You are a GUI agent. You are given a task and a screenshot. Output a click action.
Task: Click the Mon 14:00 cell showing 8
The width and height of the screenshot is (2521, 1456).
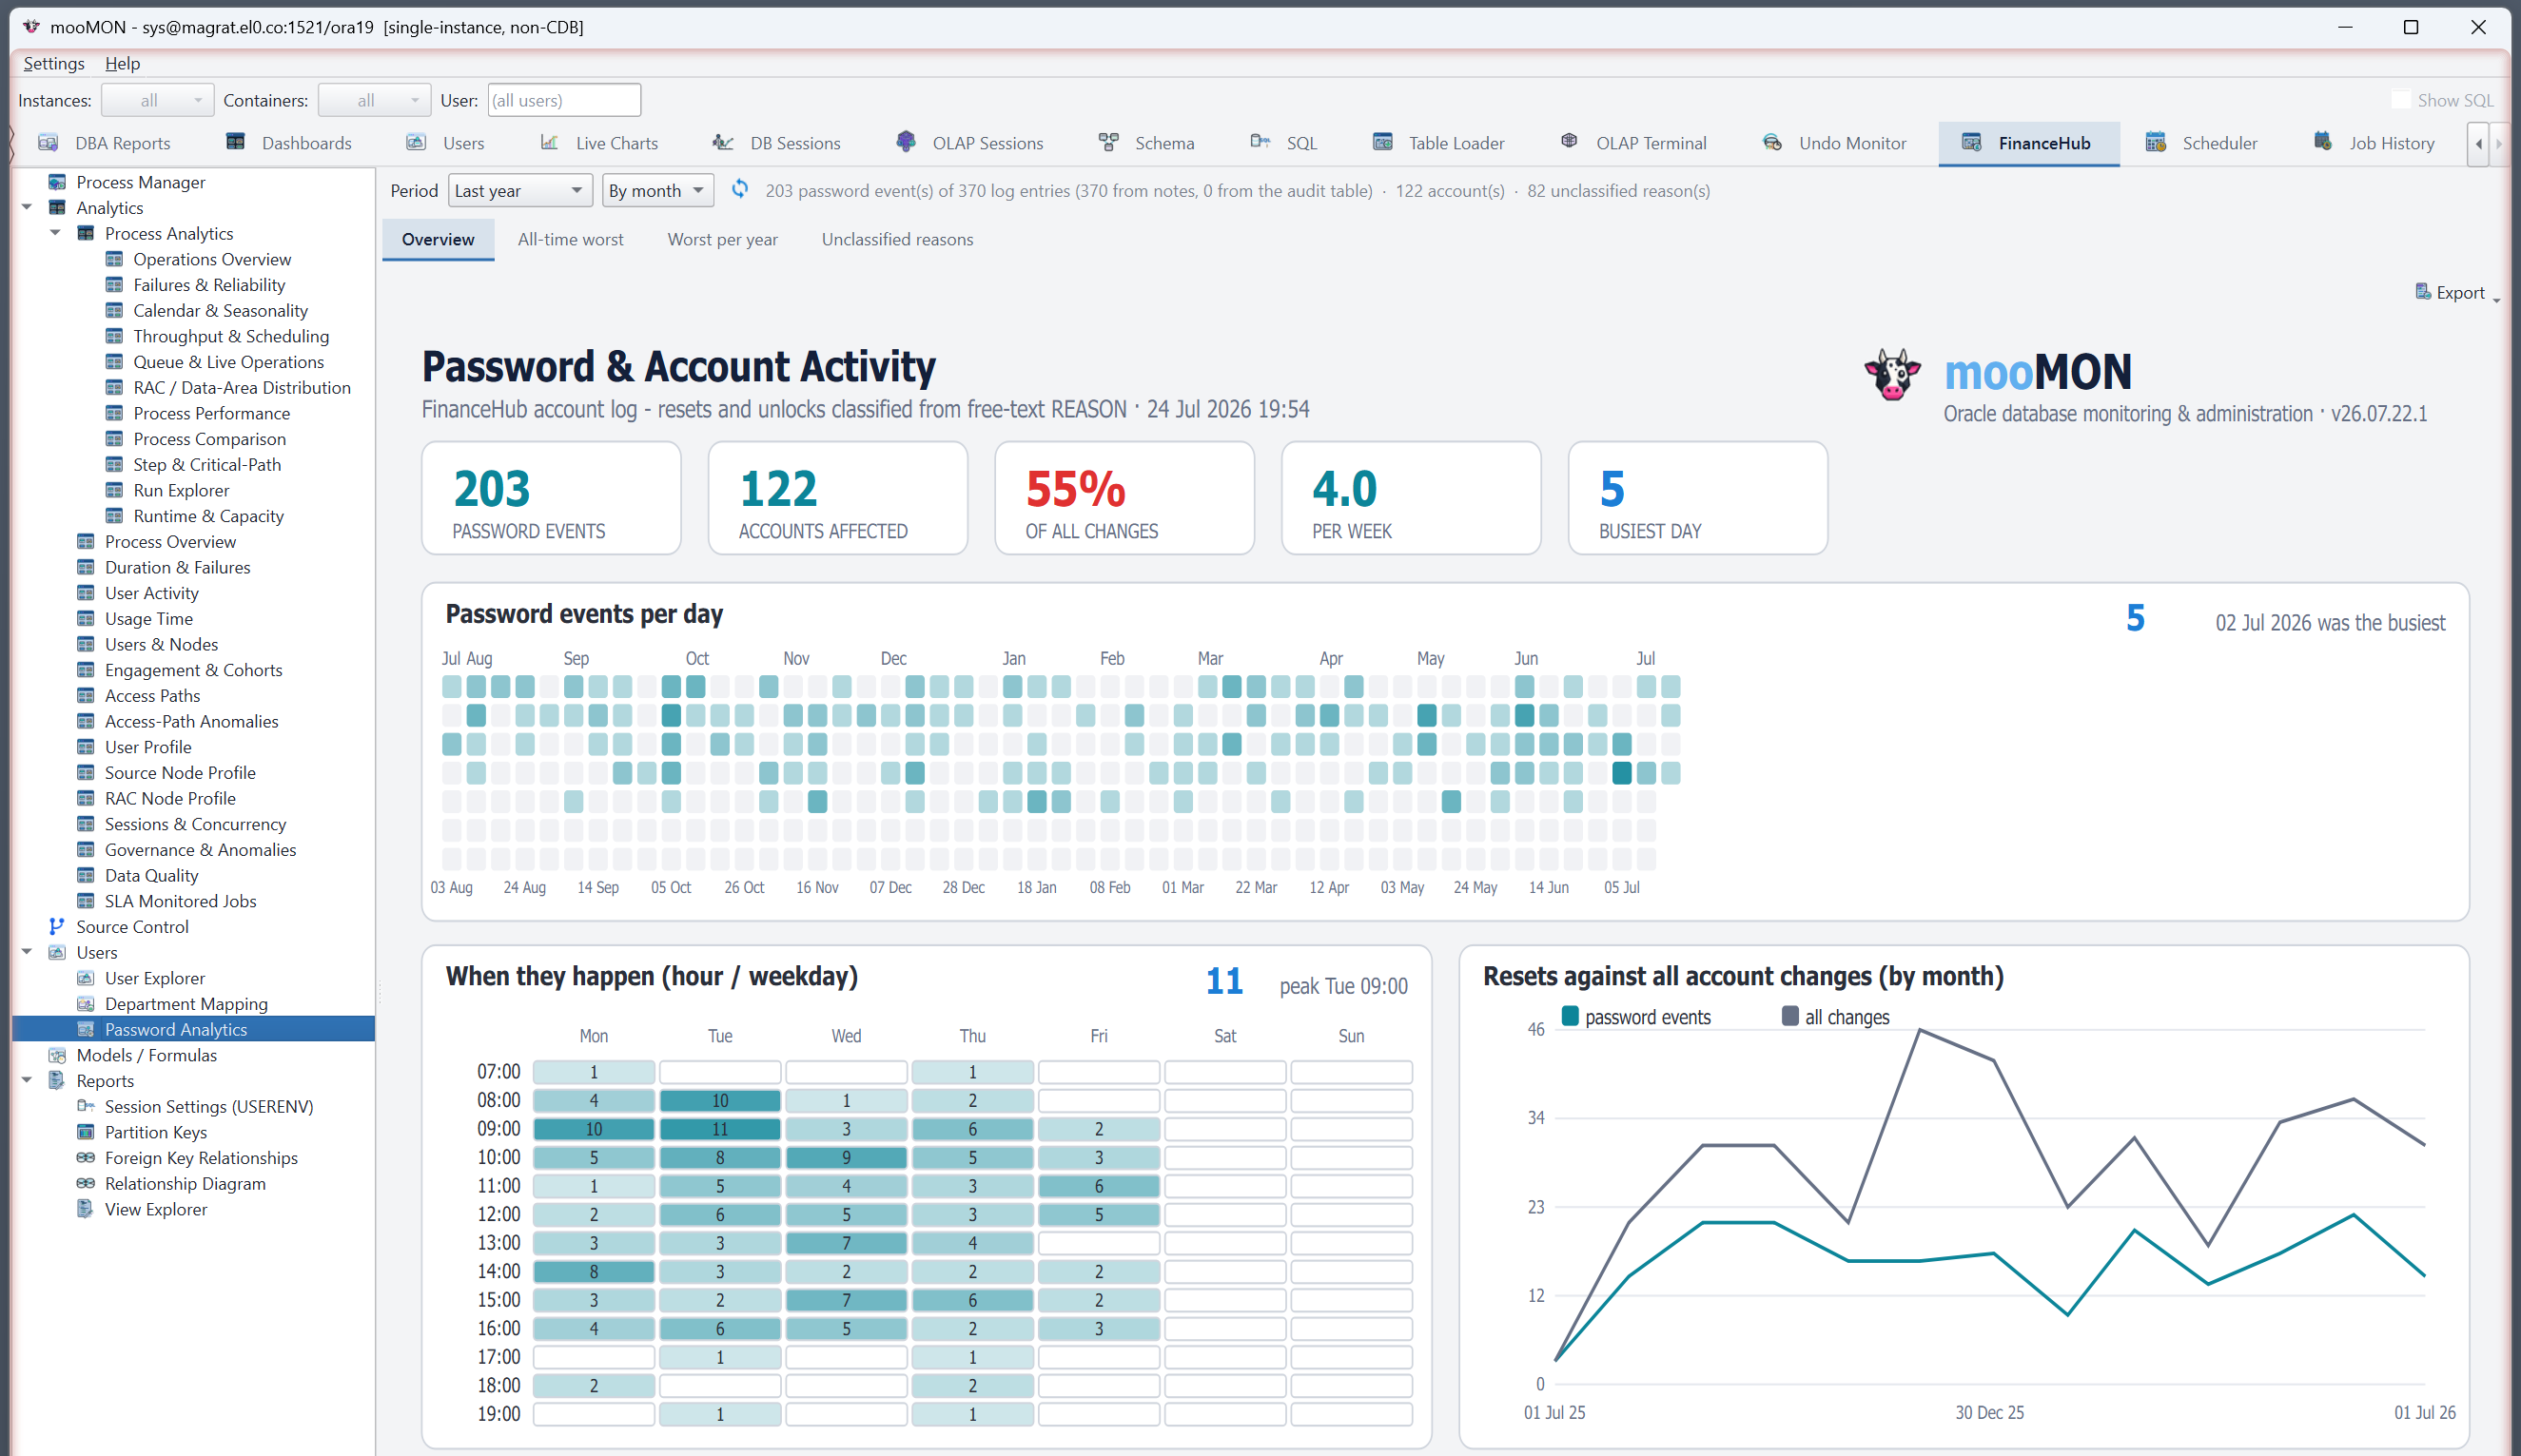[594, 1272]
